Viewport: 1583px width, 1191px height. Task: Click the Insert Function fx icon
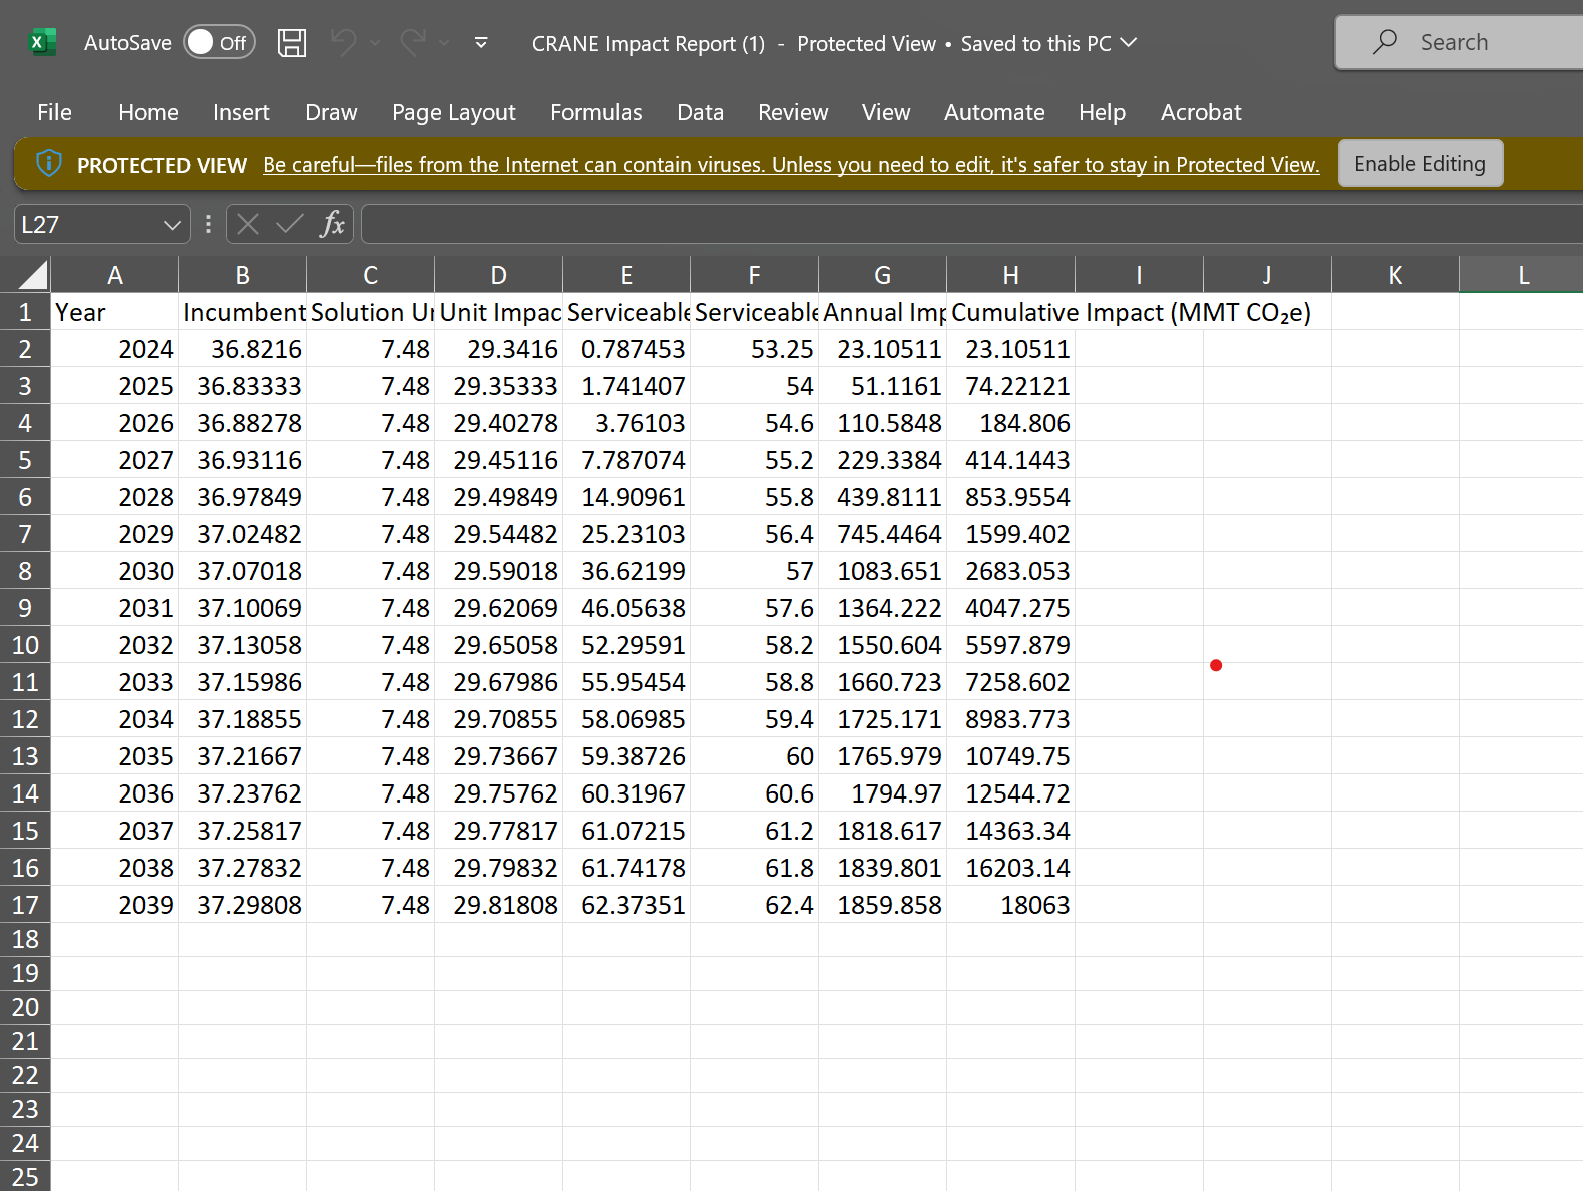[x=332, y=224]
